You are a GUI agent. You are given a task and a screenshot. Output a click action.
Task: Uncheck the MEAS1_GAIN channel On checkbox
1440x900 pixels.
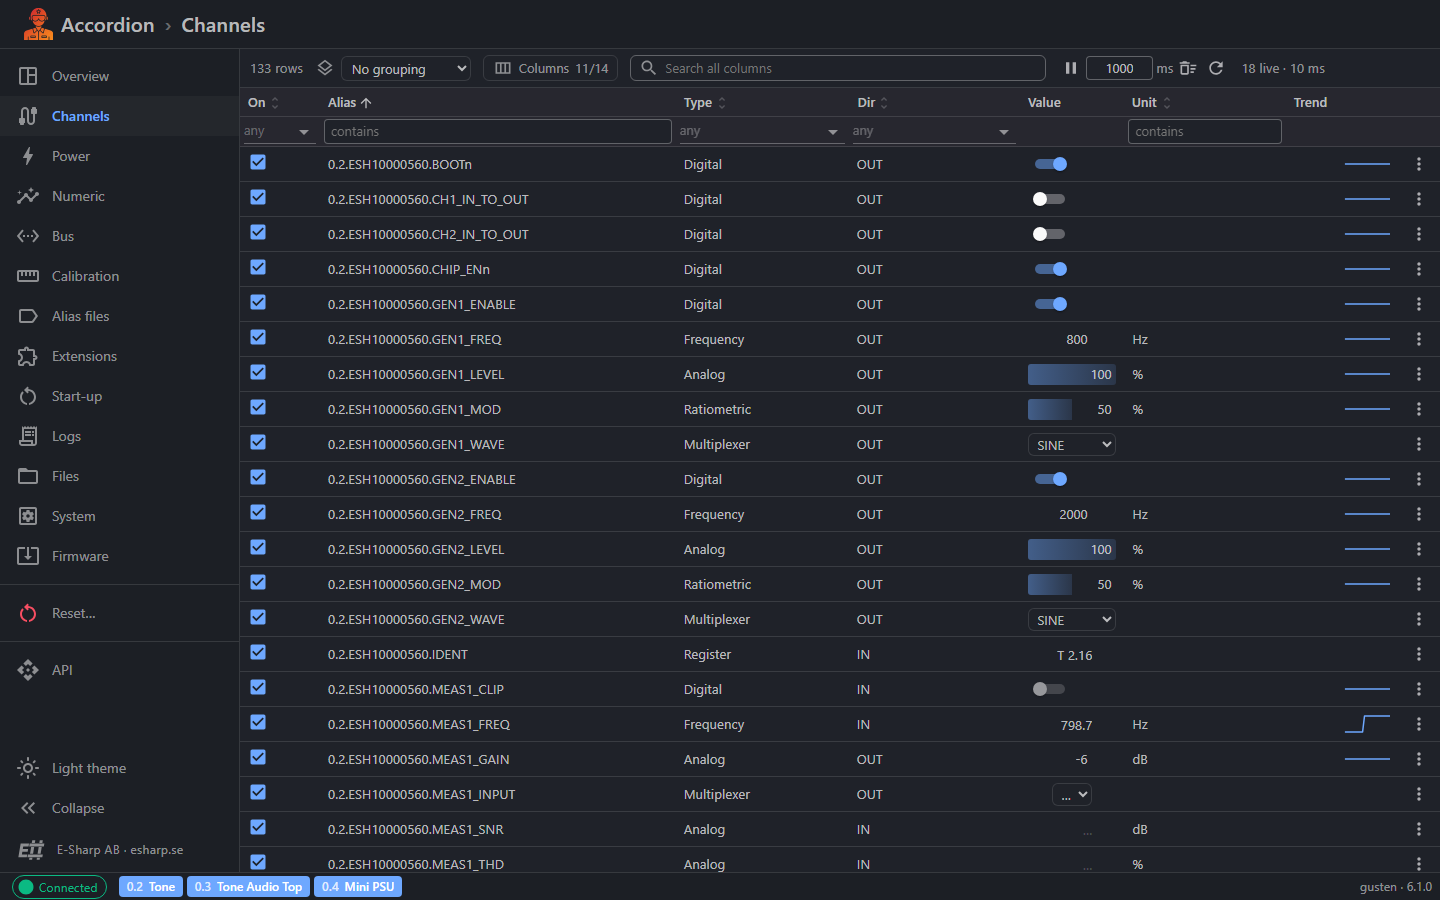pyautogui.click(x=258, y=757)
